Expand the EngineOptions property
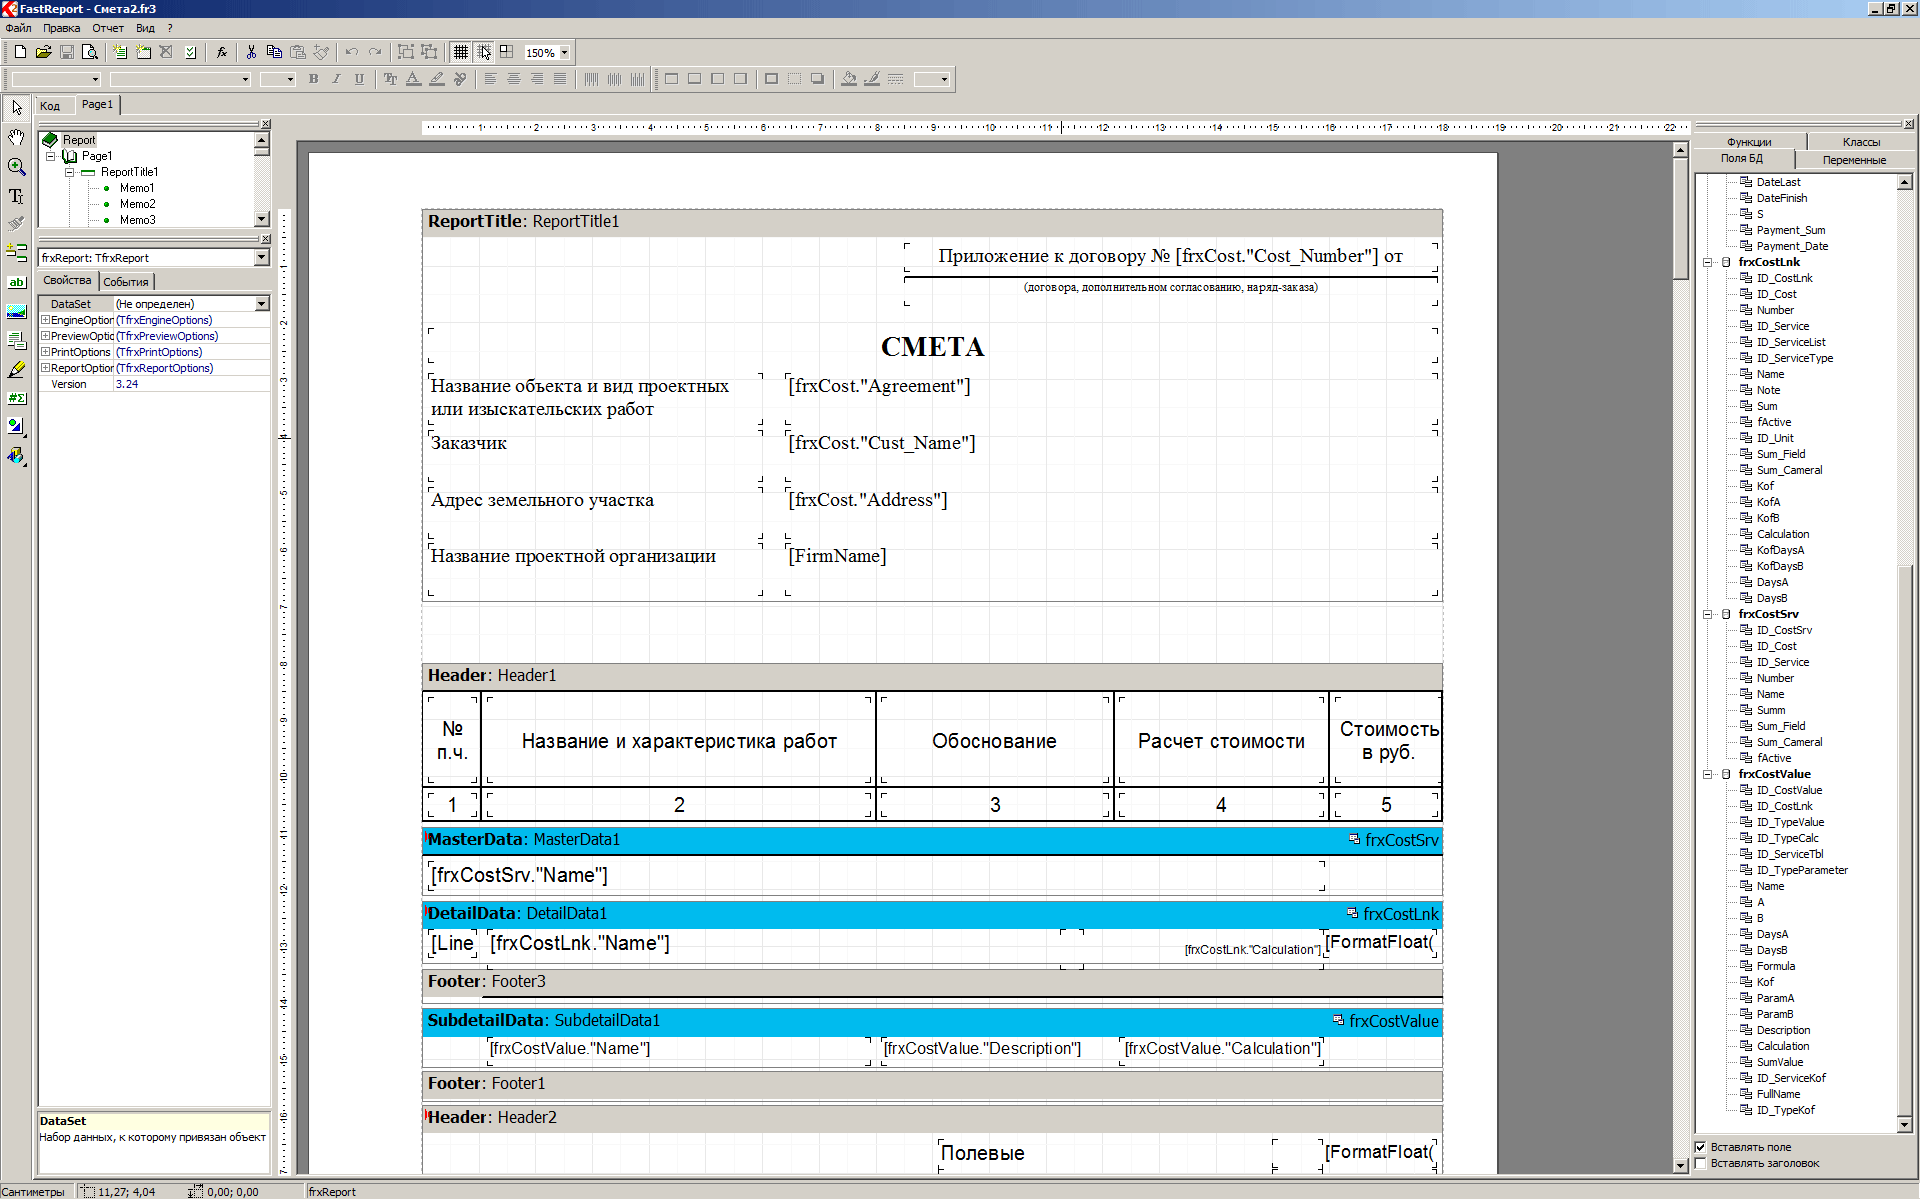 pos(45,320)
